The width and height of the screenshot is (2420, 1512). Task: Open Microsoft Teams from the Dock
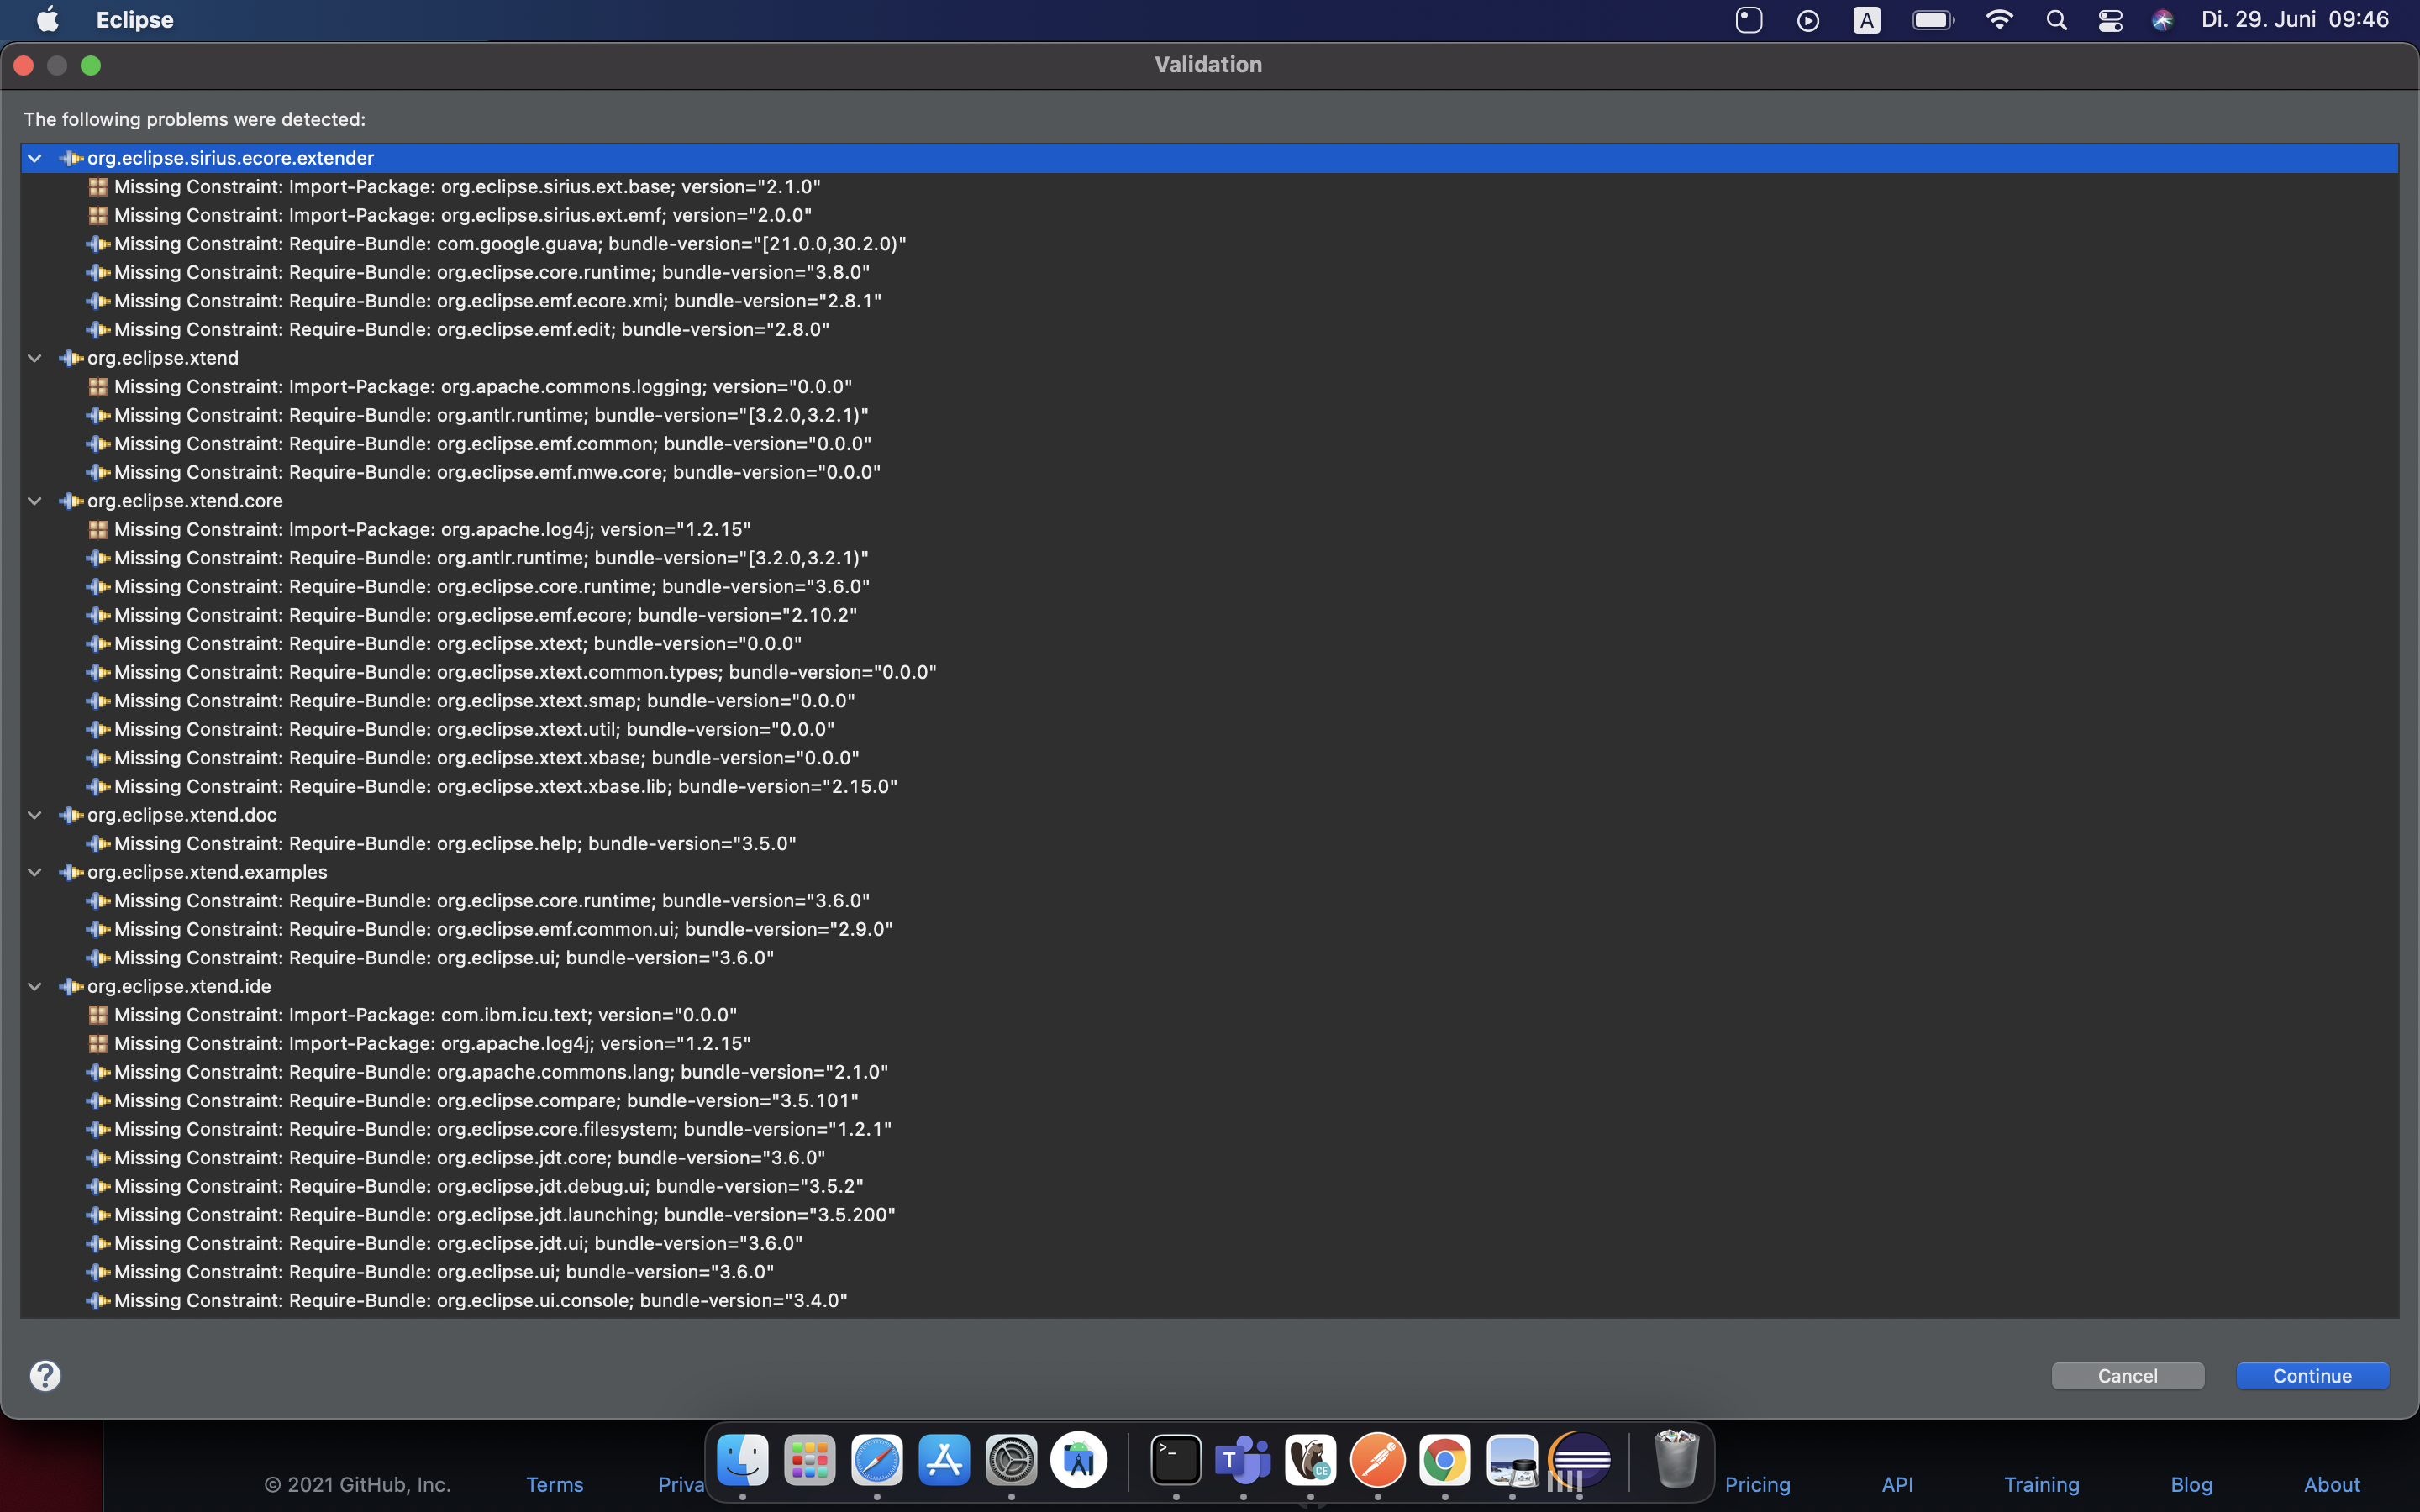(1242, 1460)
